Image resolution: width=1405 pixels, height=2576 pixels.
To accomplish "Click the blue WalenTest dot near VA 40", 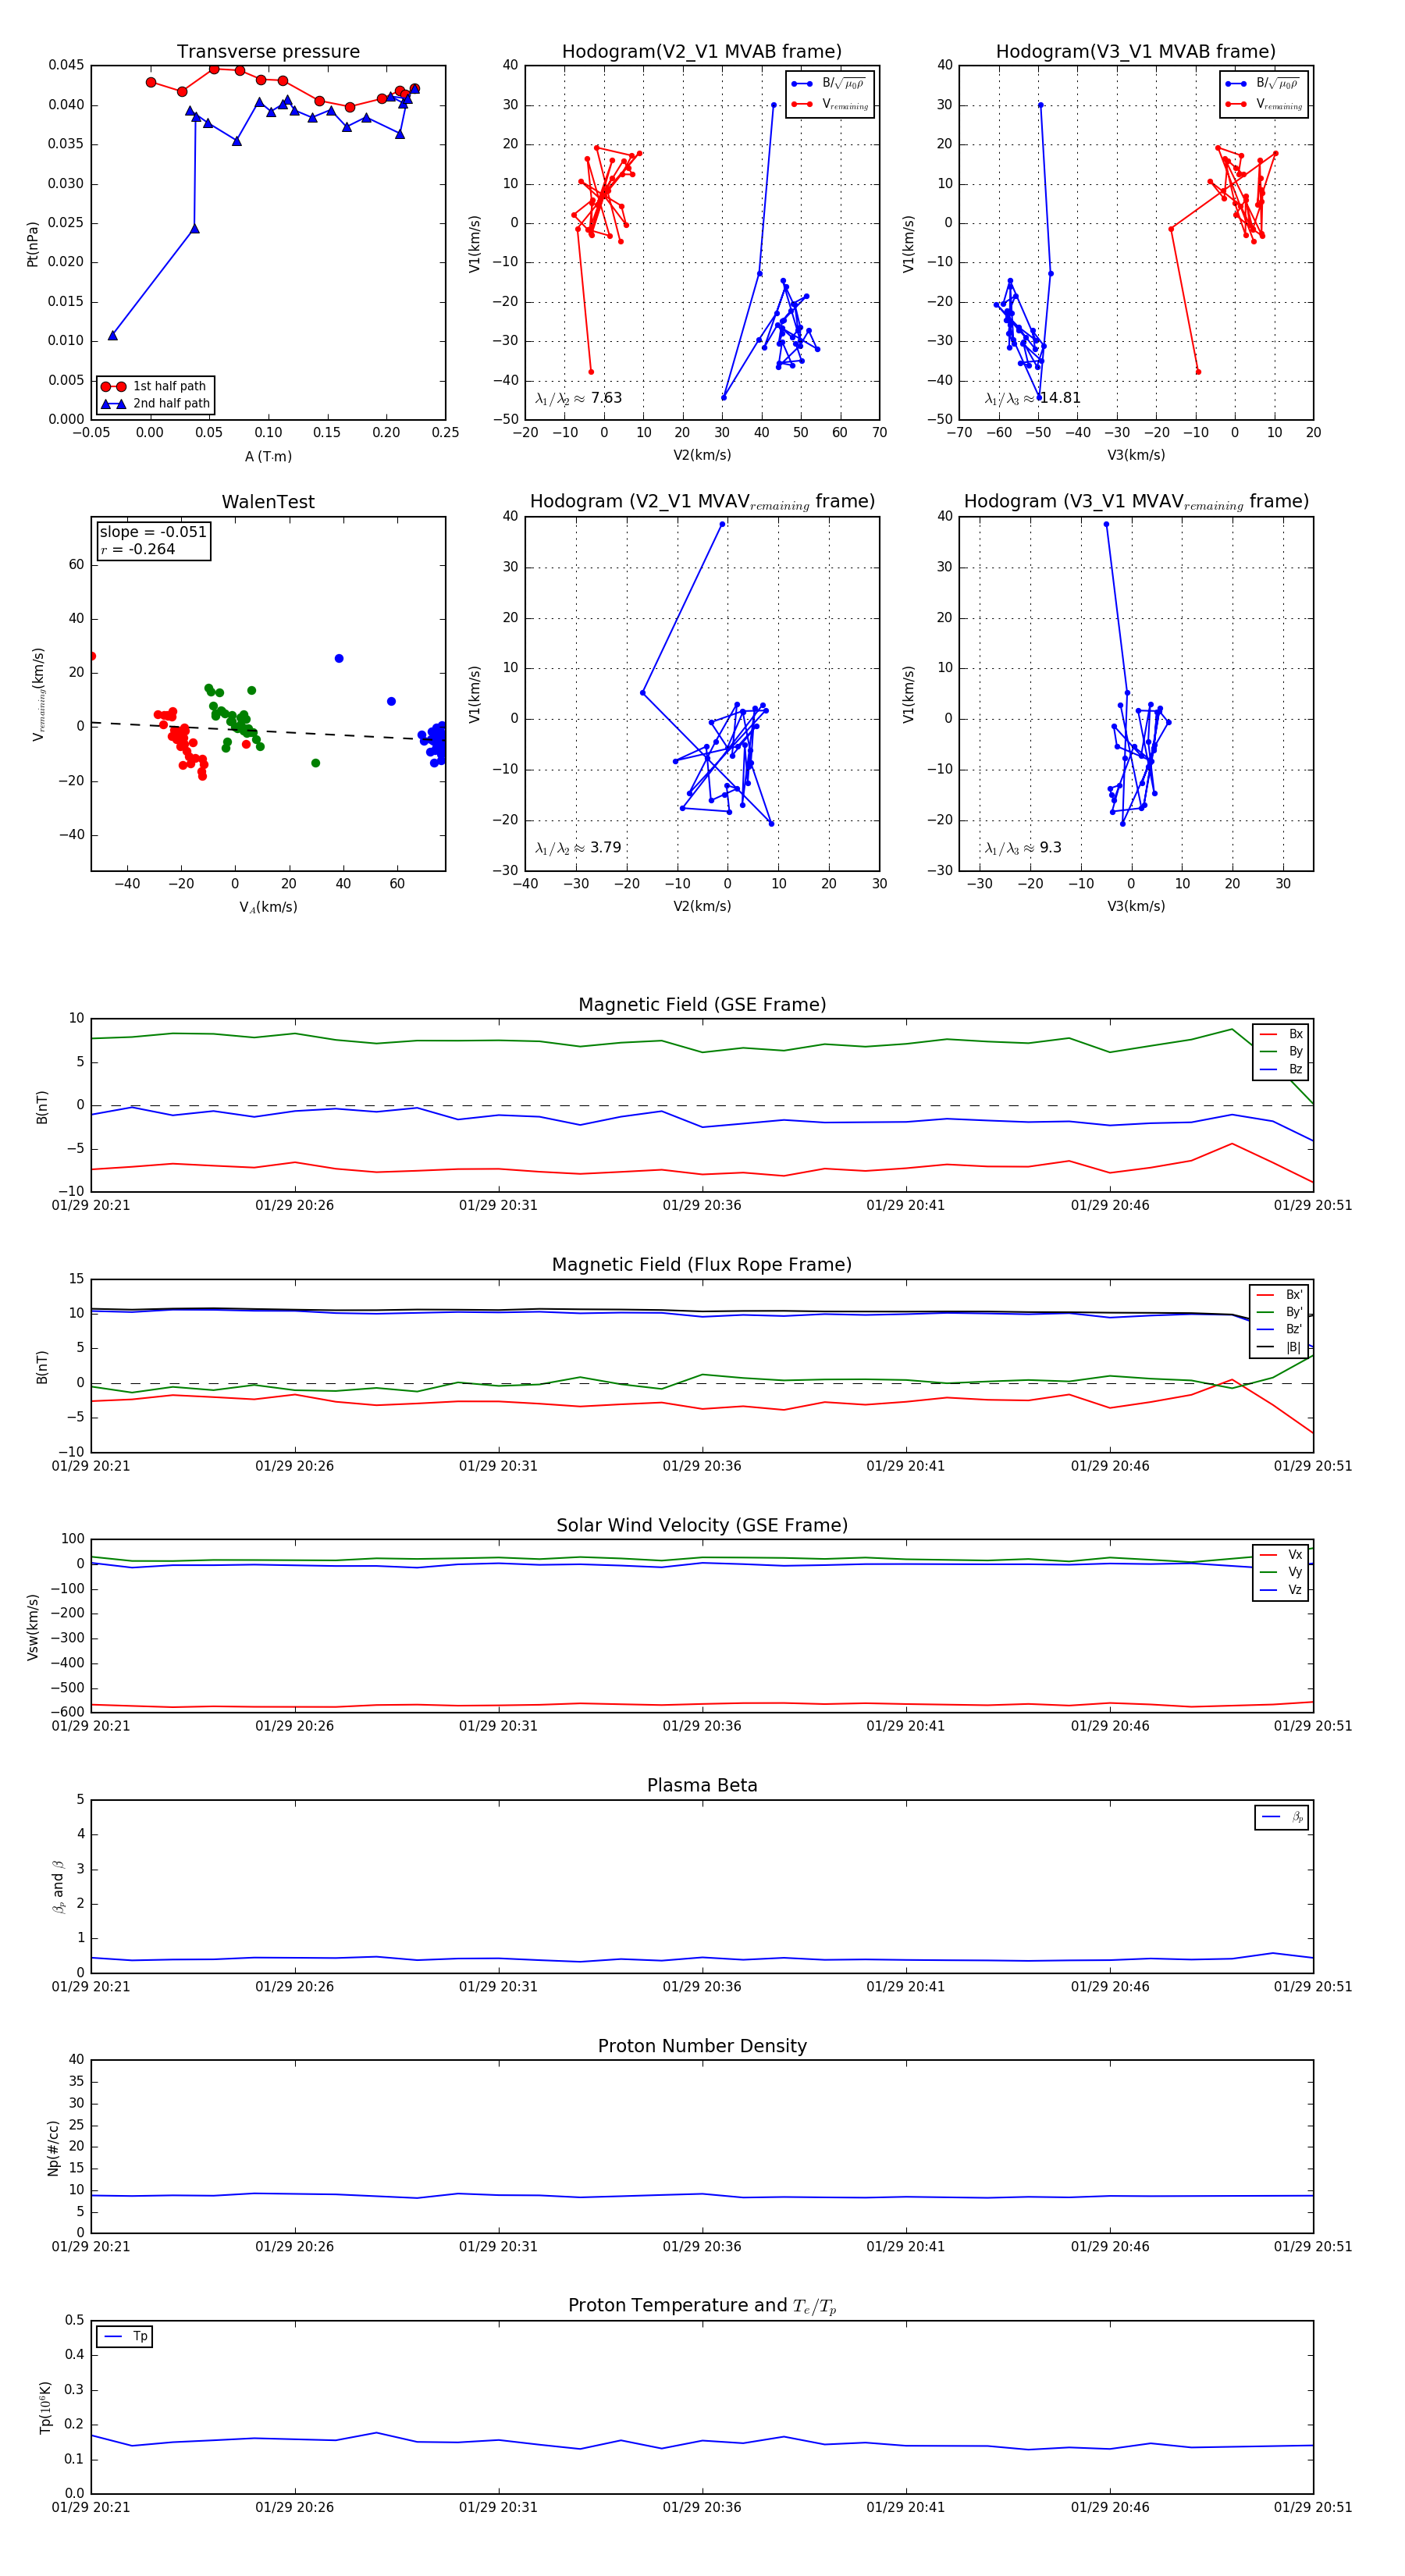I will pos(339,658).
